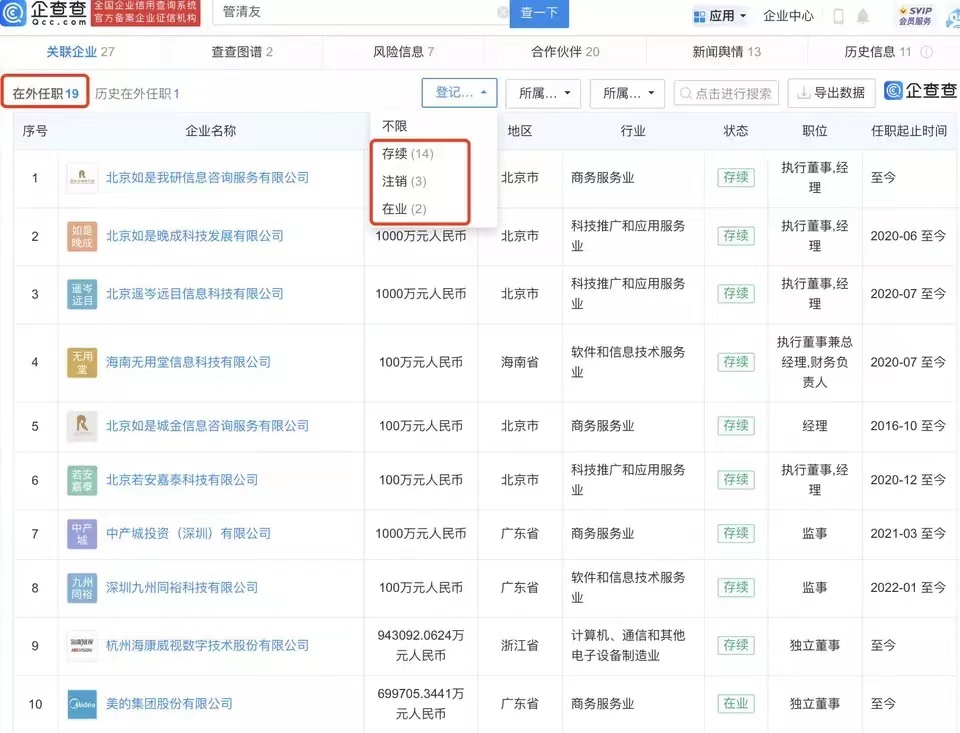960x733 pixels.
Task: Open 中产城投资（深圳）有限公司 link
Action: coord(188,533)
